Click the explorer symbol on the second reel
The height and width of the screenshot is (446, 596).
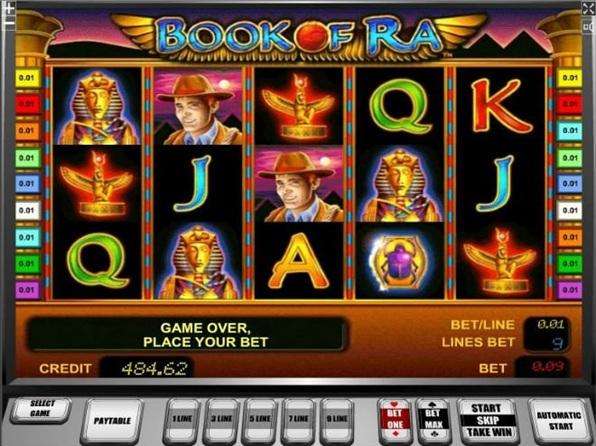[x=198, y=107]
